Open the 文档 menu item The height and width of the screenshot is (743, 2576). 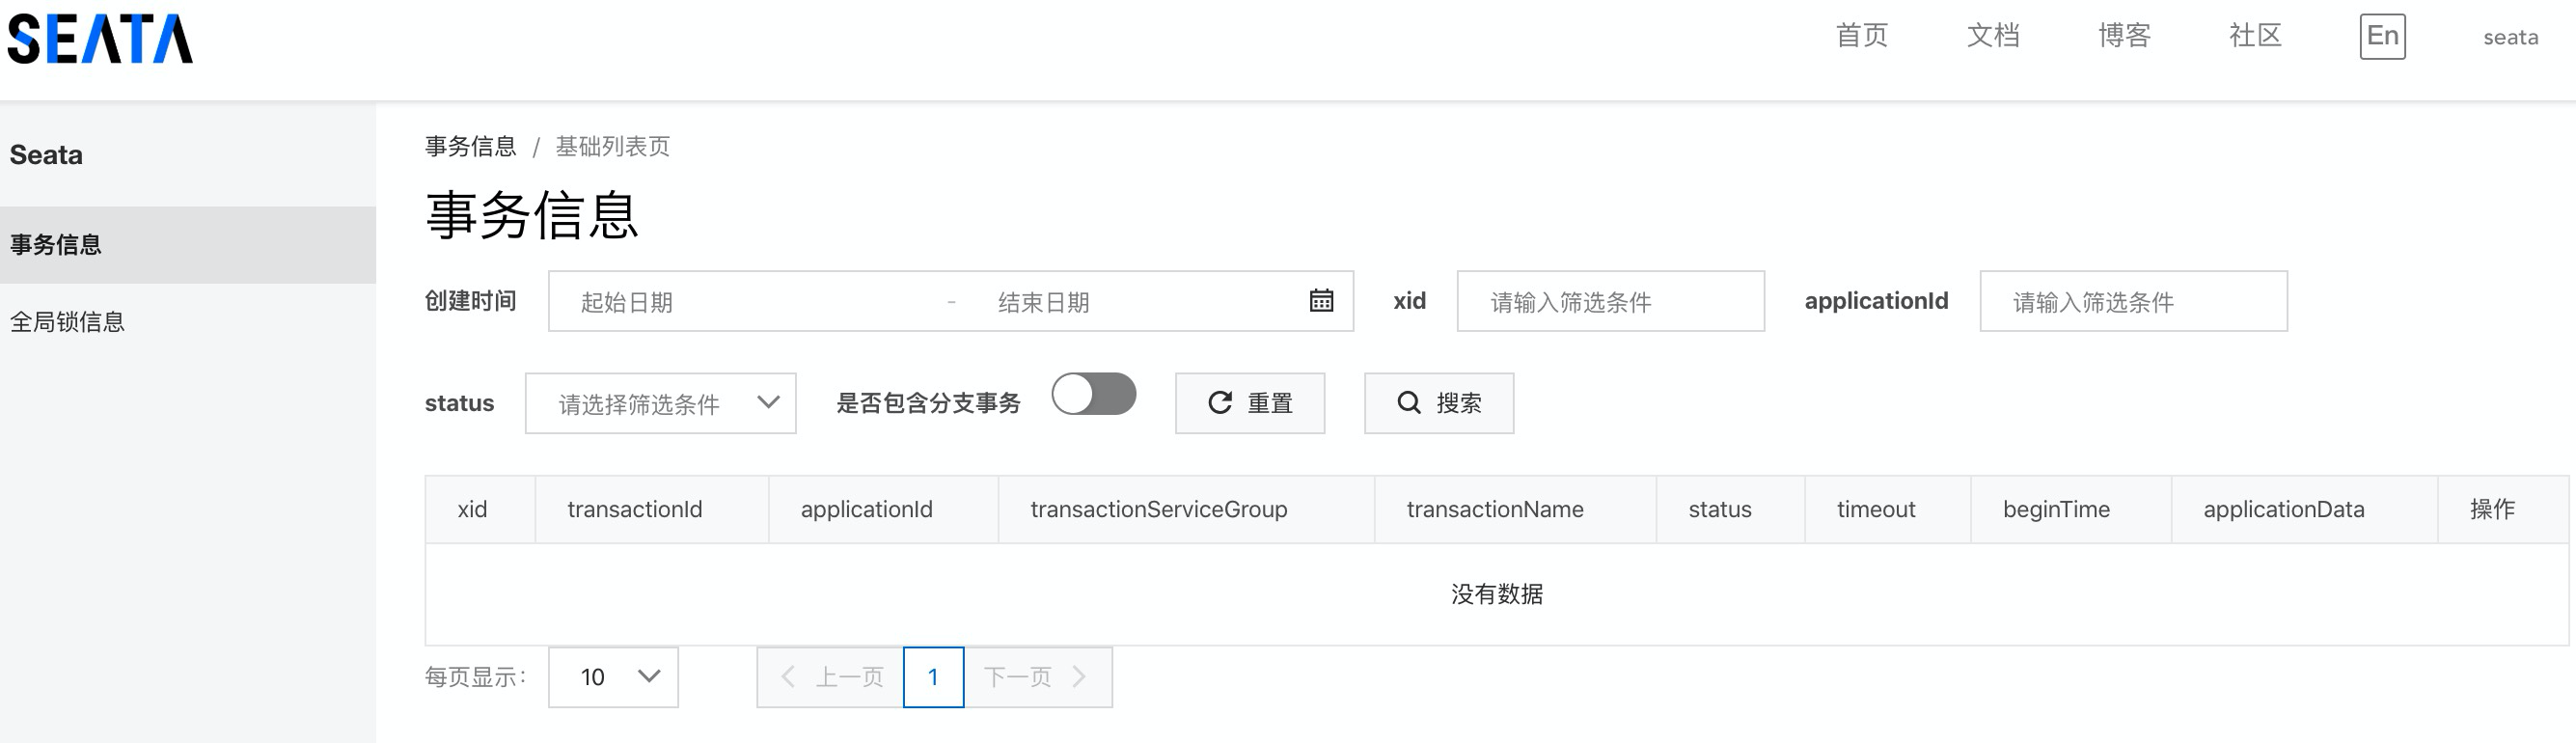tap(1994, 36)
